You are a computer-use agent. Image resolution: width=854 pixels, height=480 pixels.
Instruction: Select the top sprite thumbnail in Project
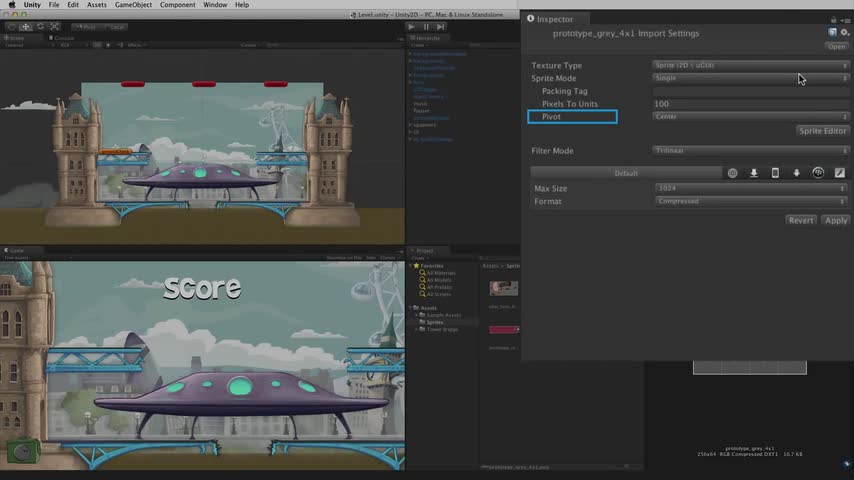(504, 288)
